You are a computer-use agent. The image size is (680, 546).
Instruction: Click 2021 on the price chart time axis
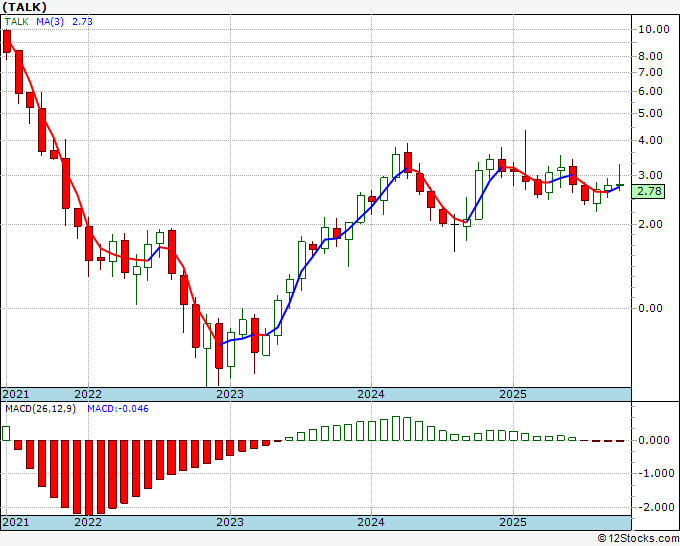coord(16,394)
